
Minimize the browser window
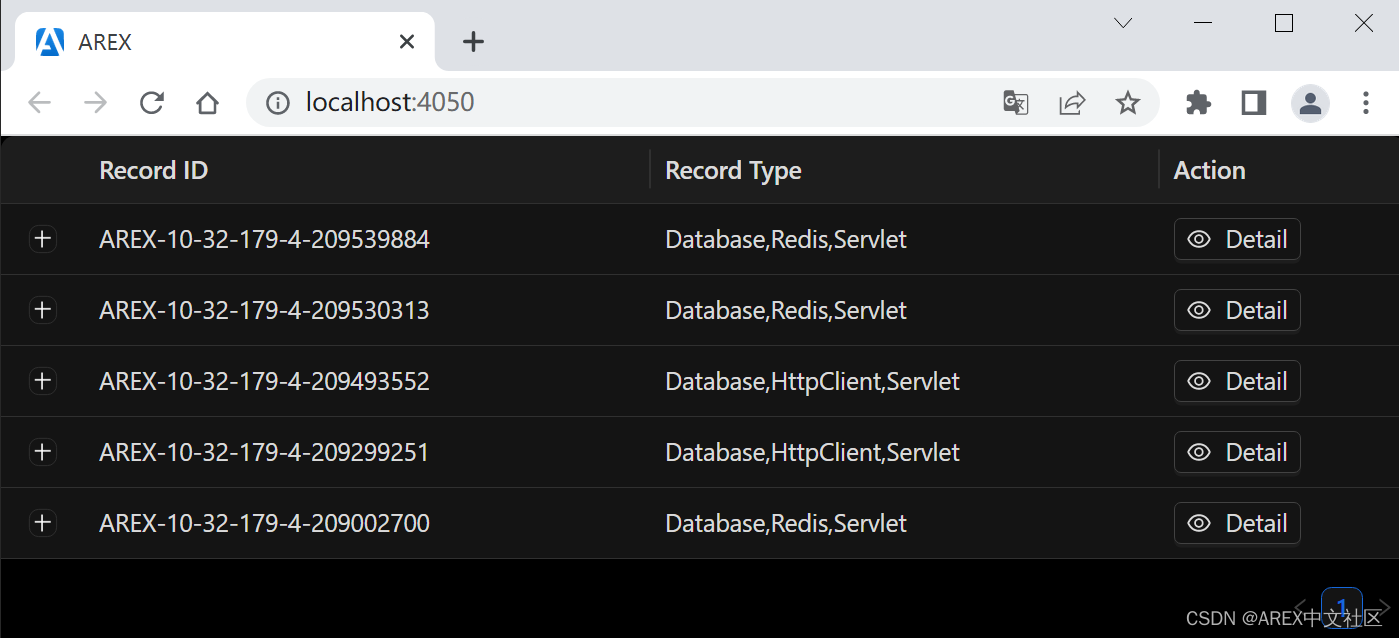[1203, 23]
